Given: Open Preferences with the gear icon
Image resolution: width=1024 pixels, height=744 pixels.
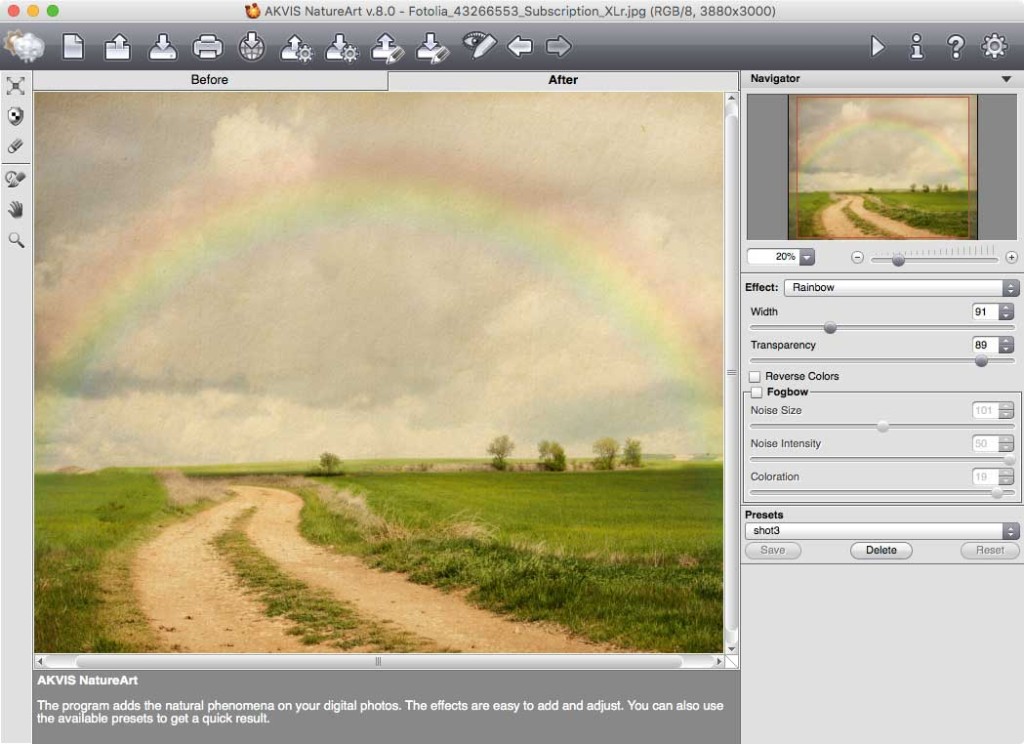Looking at the screenshot, I should [x=994, y=46].
